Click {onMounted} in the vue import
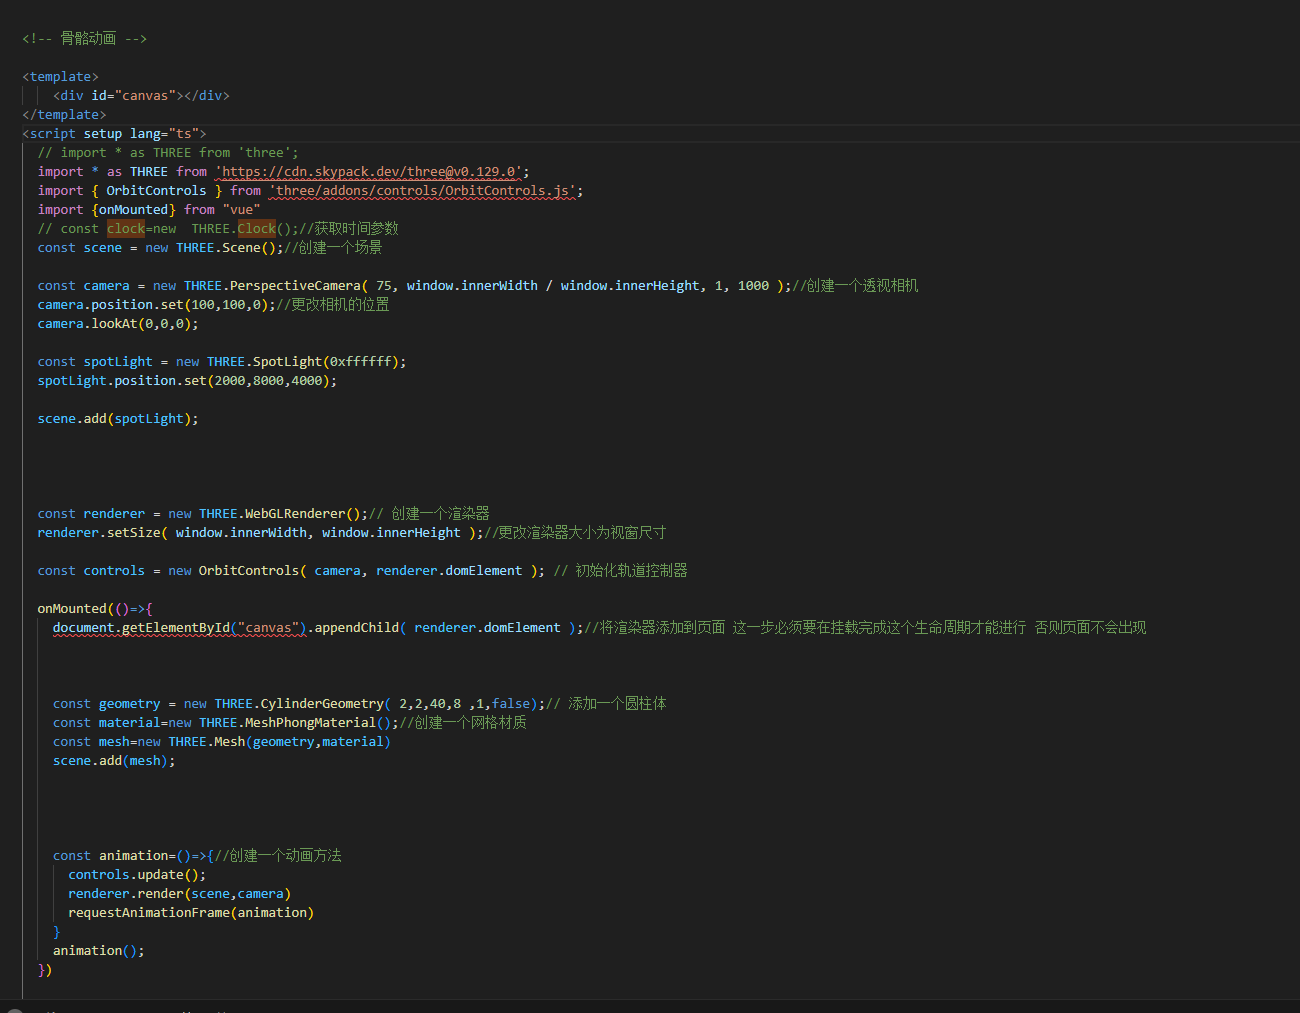The image size is (1300, 1013). point(134,210)
